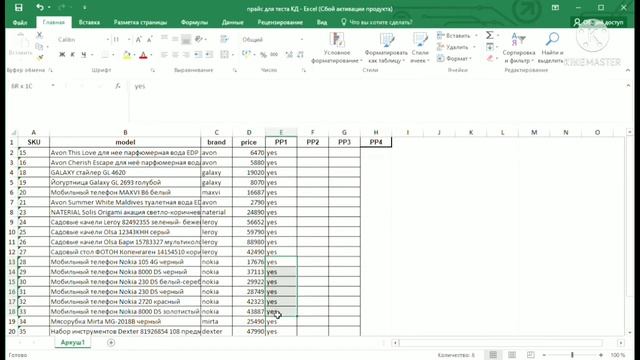
Task: Open Sort & Filter (Сортировка и фильтр)
Action: click(x=518, y=48)
